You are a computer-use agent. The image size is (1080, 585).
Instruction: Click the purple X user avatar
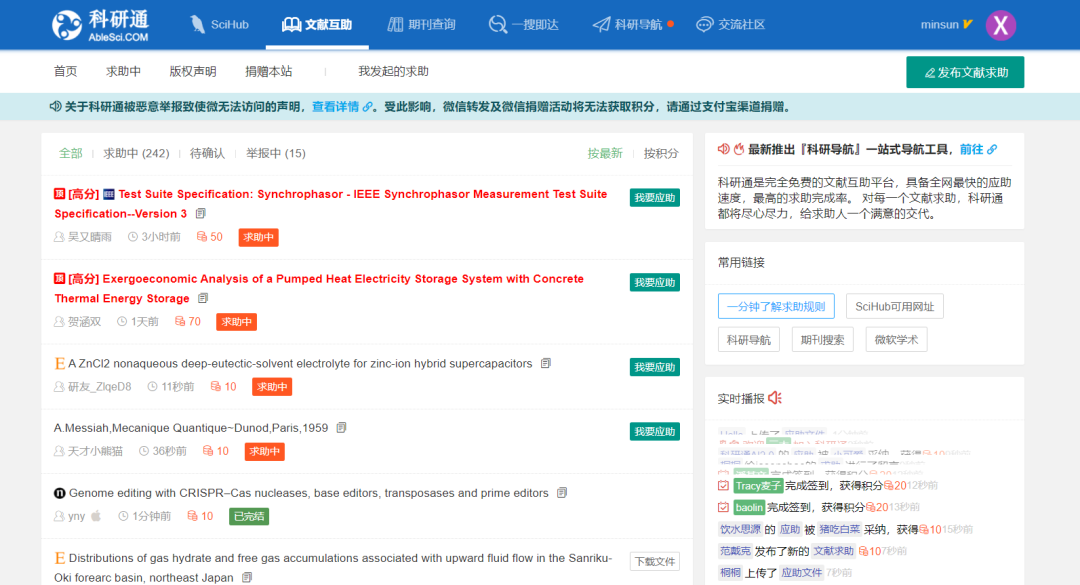coord(1001,25)
